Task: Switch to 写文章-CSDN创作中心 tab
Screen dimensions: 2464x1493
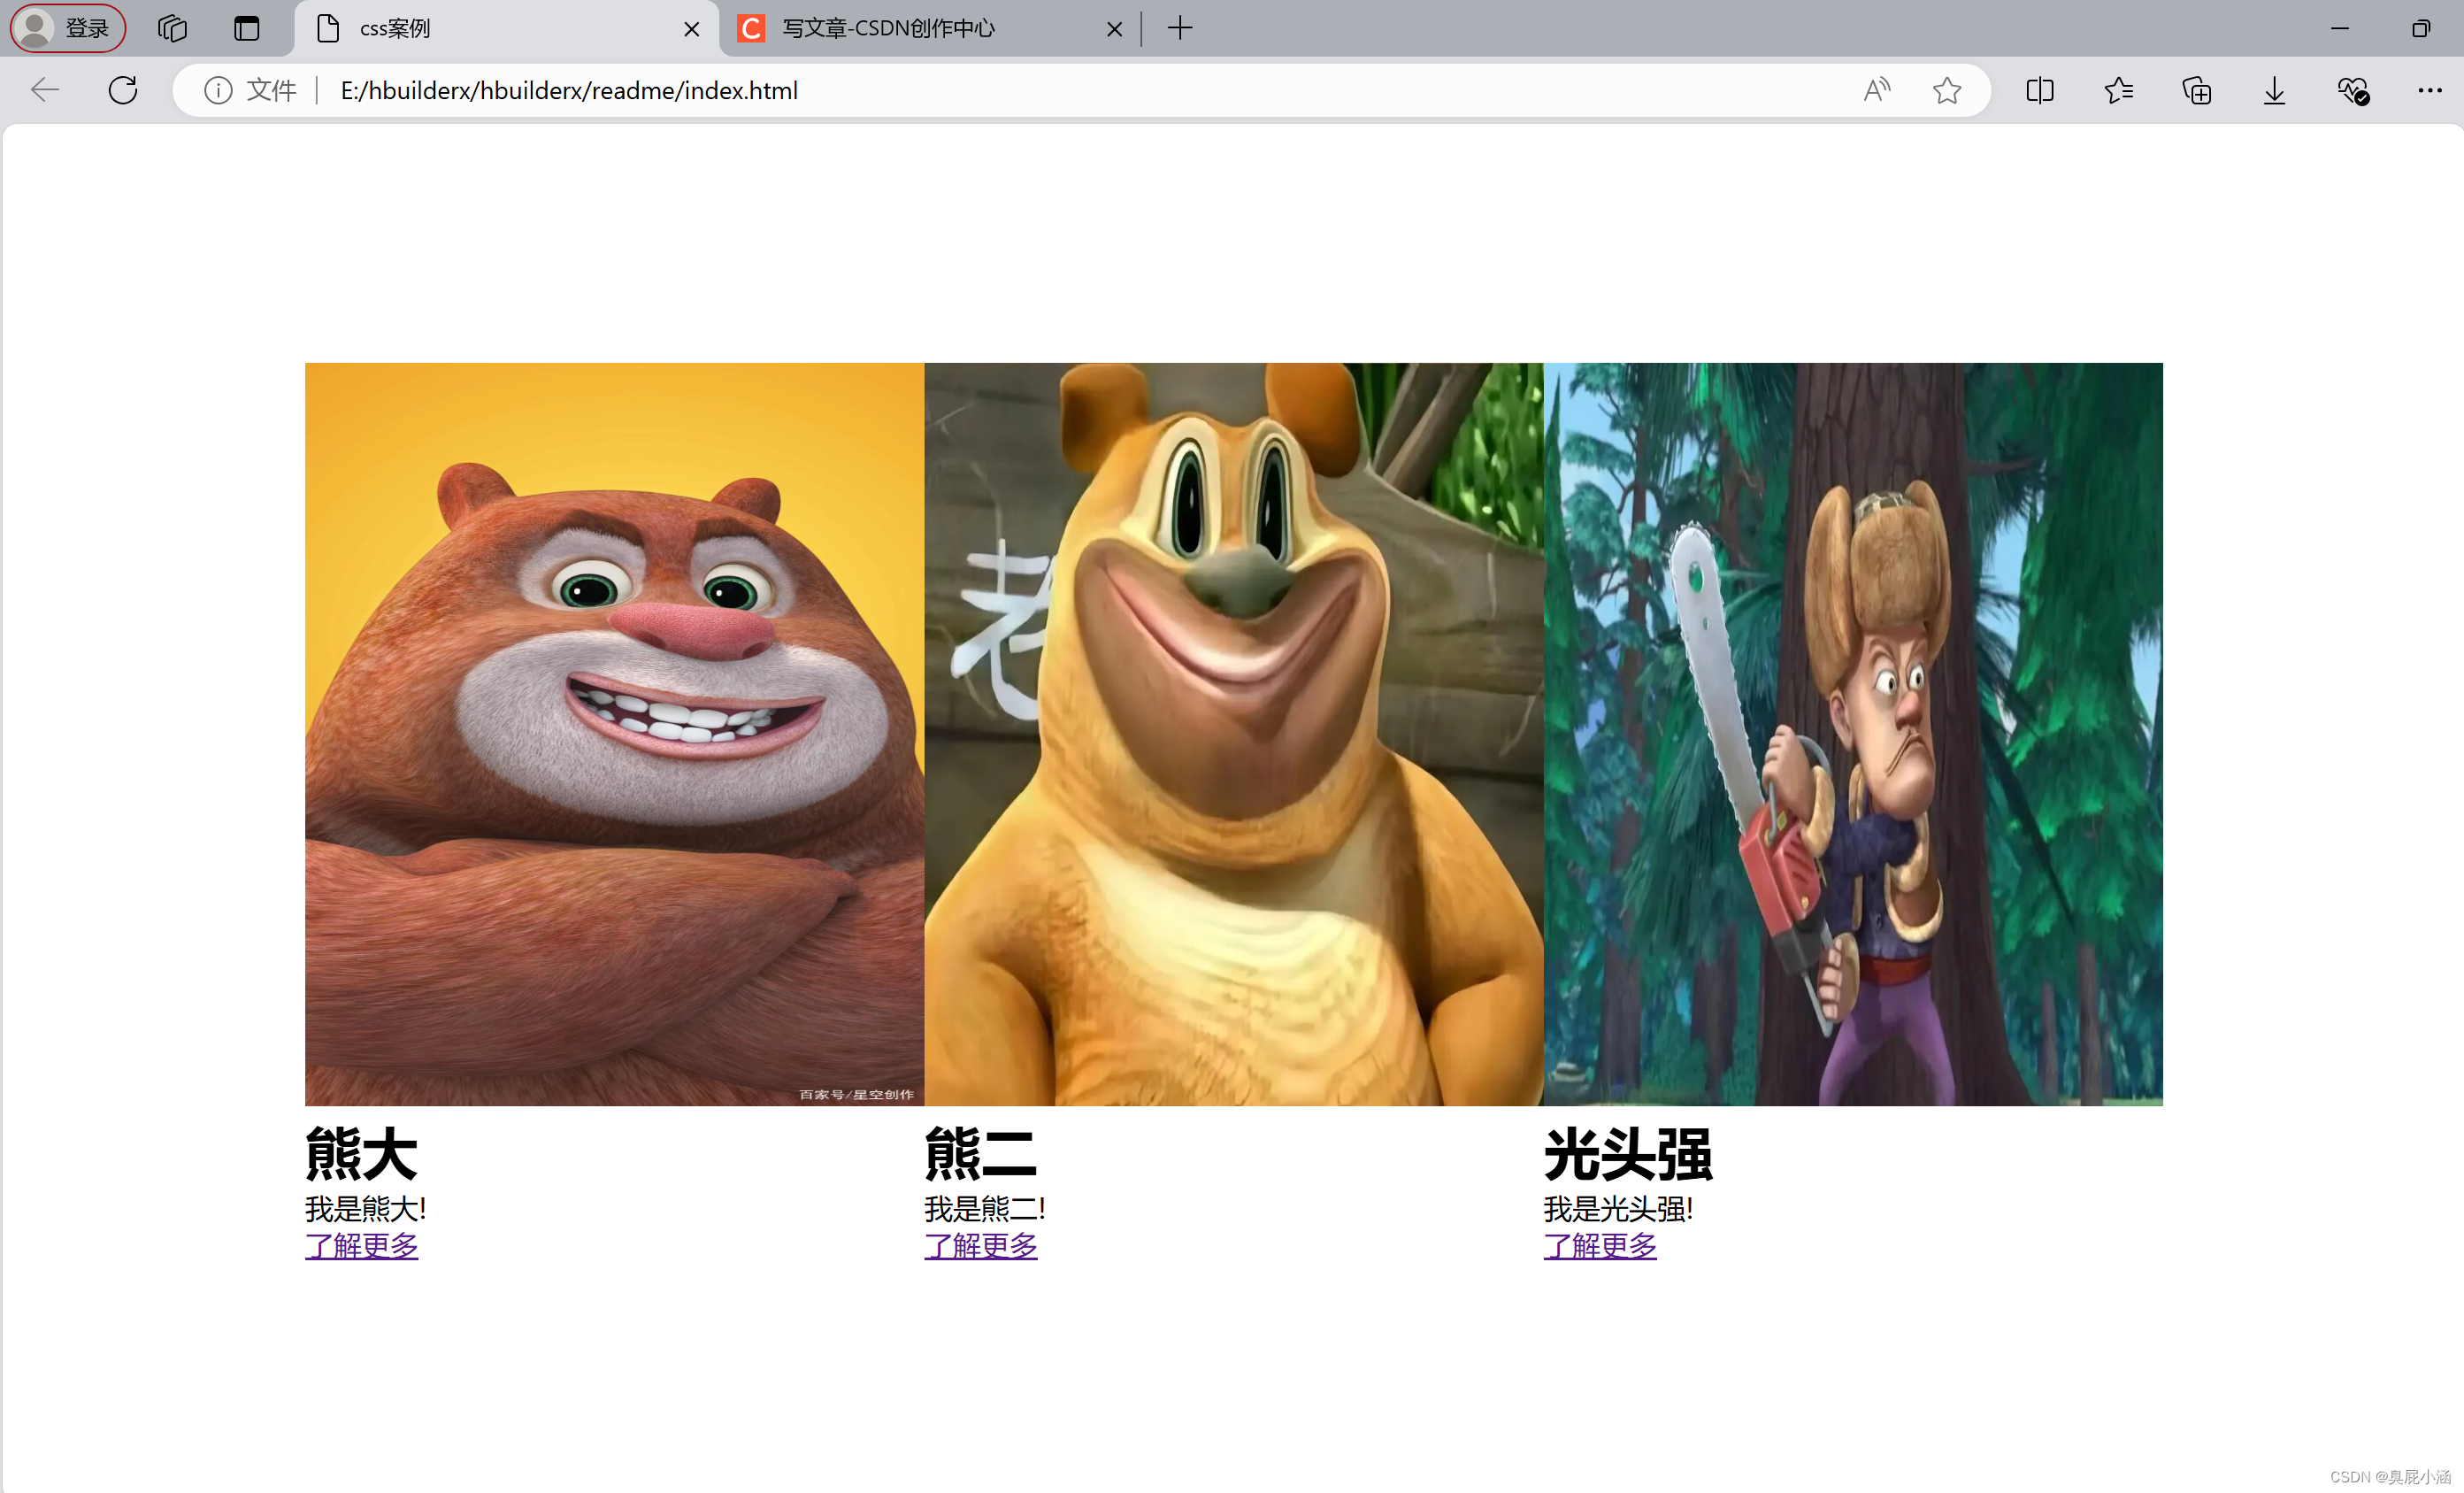Action: click(888, 28)
